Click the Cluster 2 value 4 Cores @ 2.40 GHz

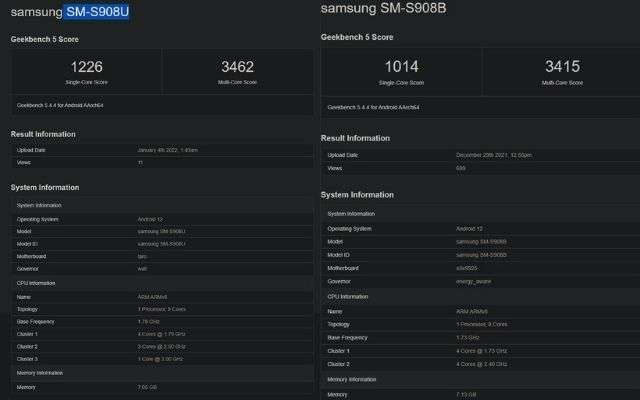482,364
